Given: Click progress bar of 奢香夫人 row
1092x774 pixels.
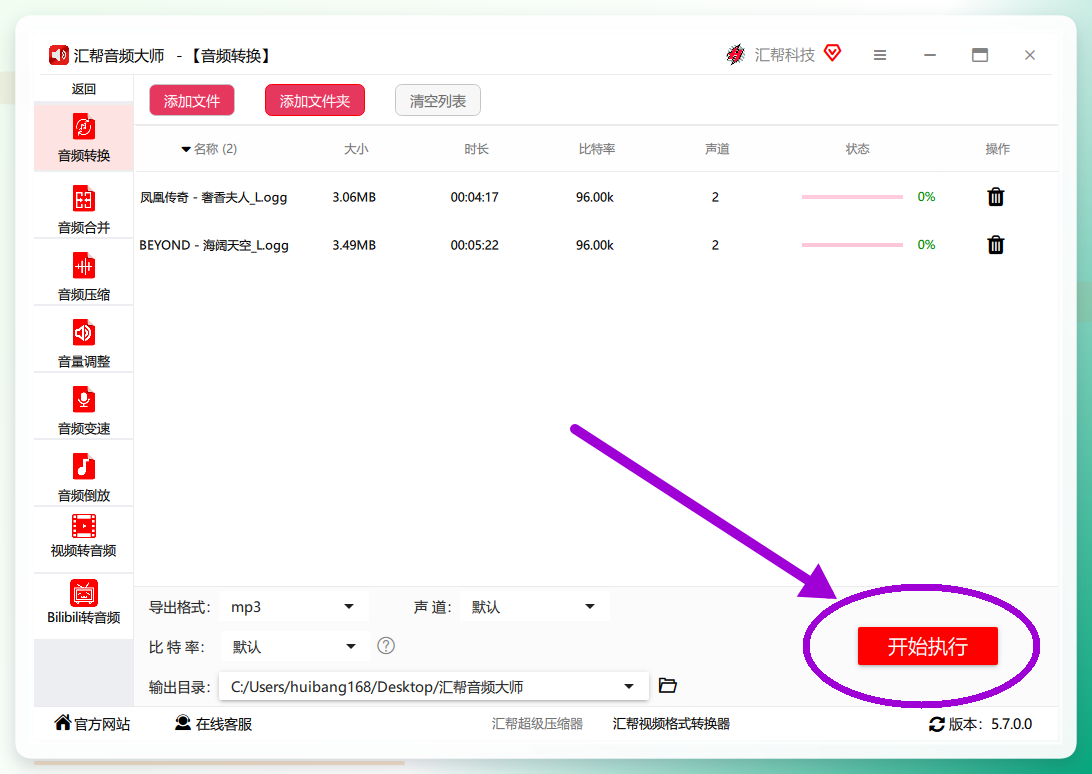Looking at the screenshot, I should [x=852, y=197].
